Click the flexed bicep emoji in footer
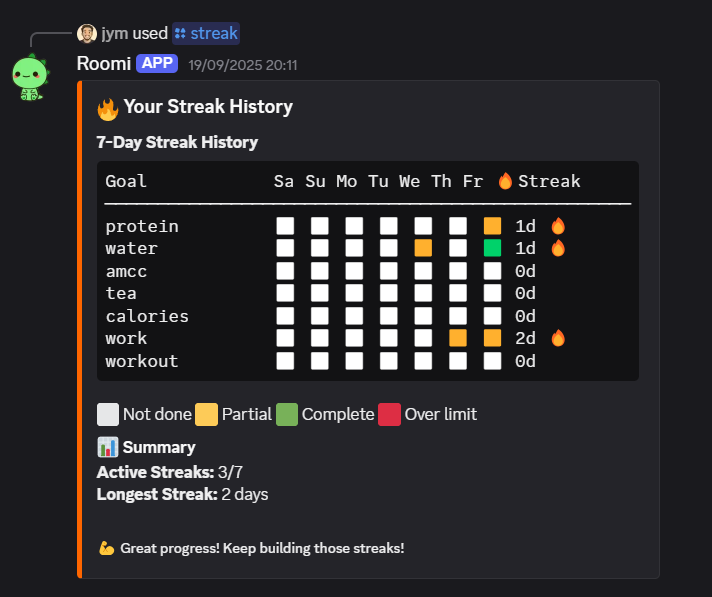This screenshot has height=597, width=712. [x=107, y=548]
